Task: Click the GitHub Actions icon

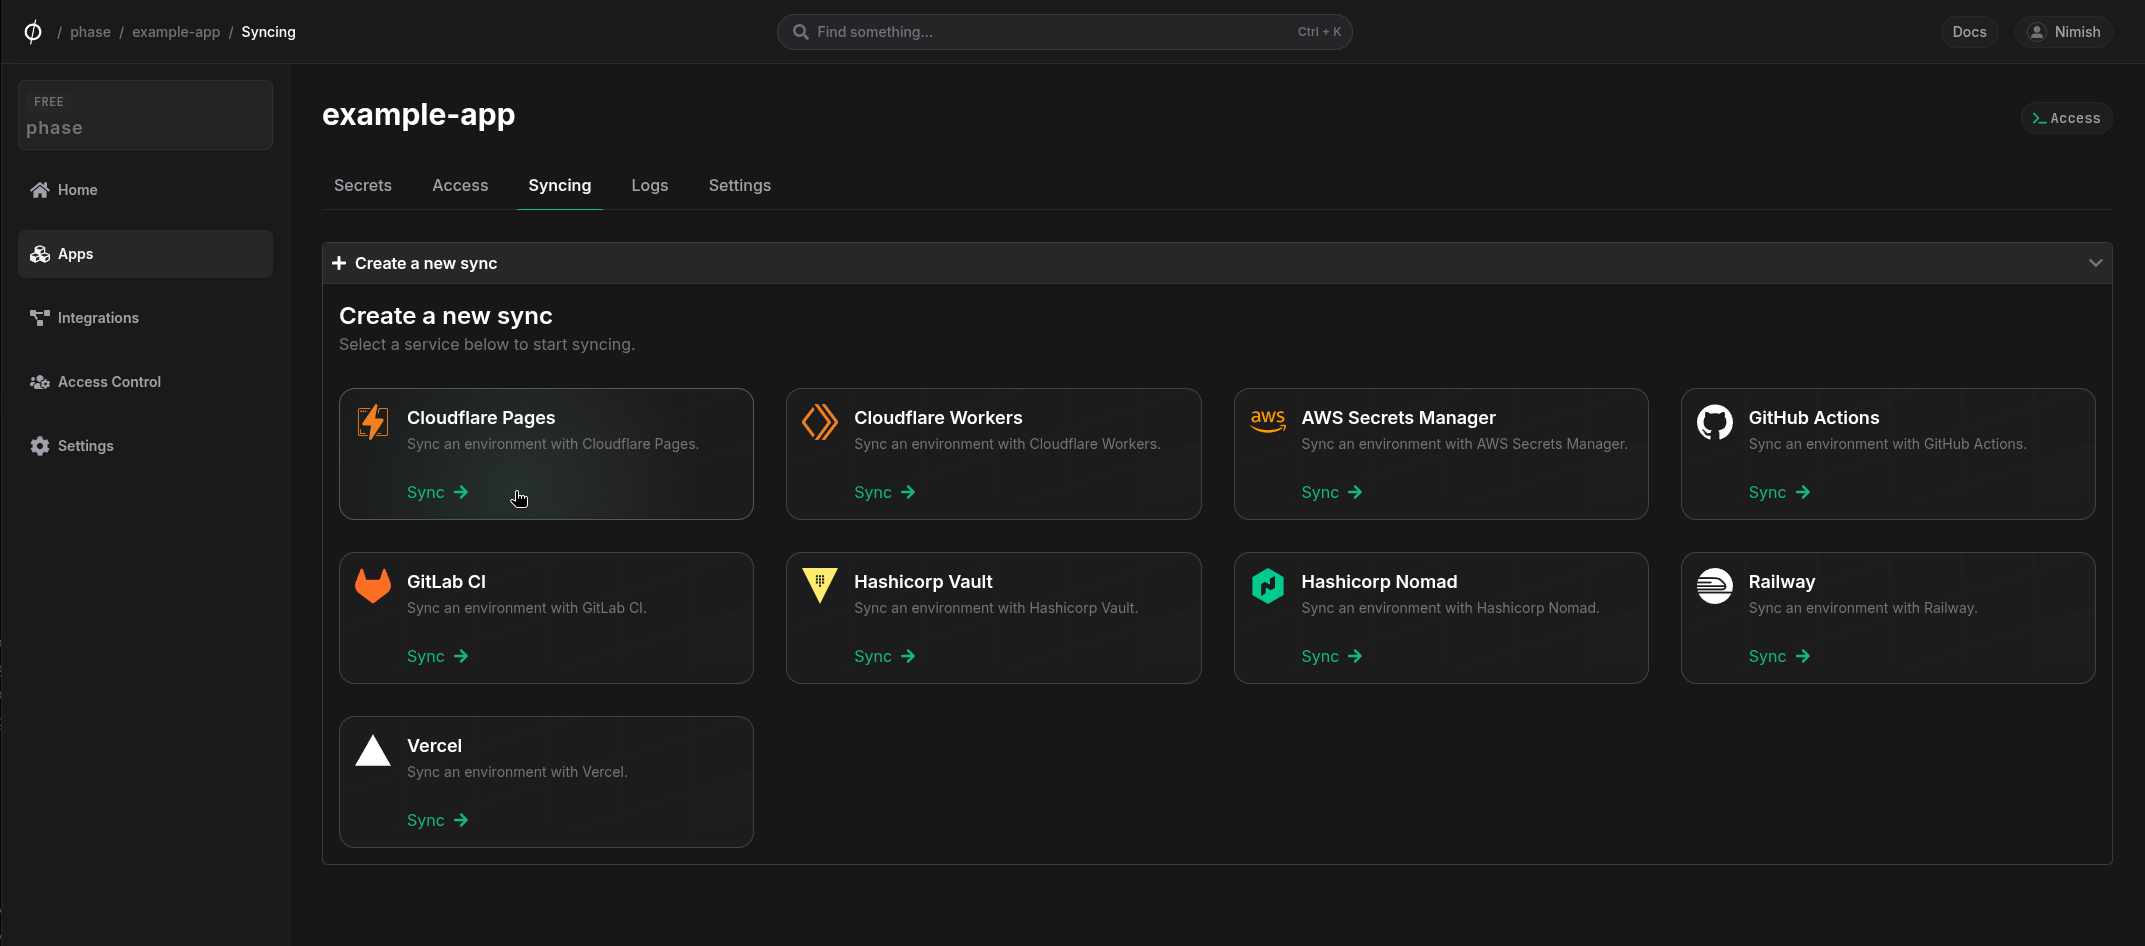Action: [1714, 421]
